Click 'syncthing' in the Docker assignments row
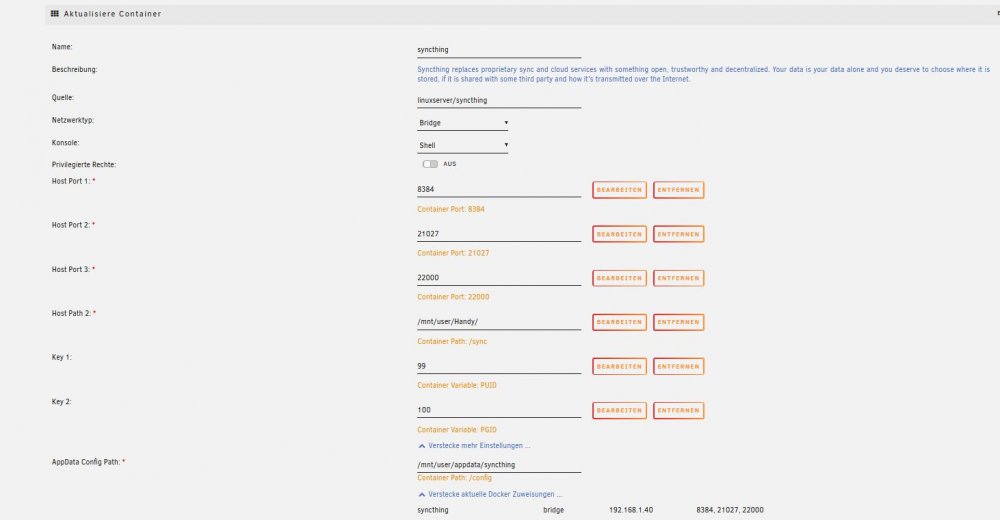 tap(433, 510)
